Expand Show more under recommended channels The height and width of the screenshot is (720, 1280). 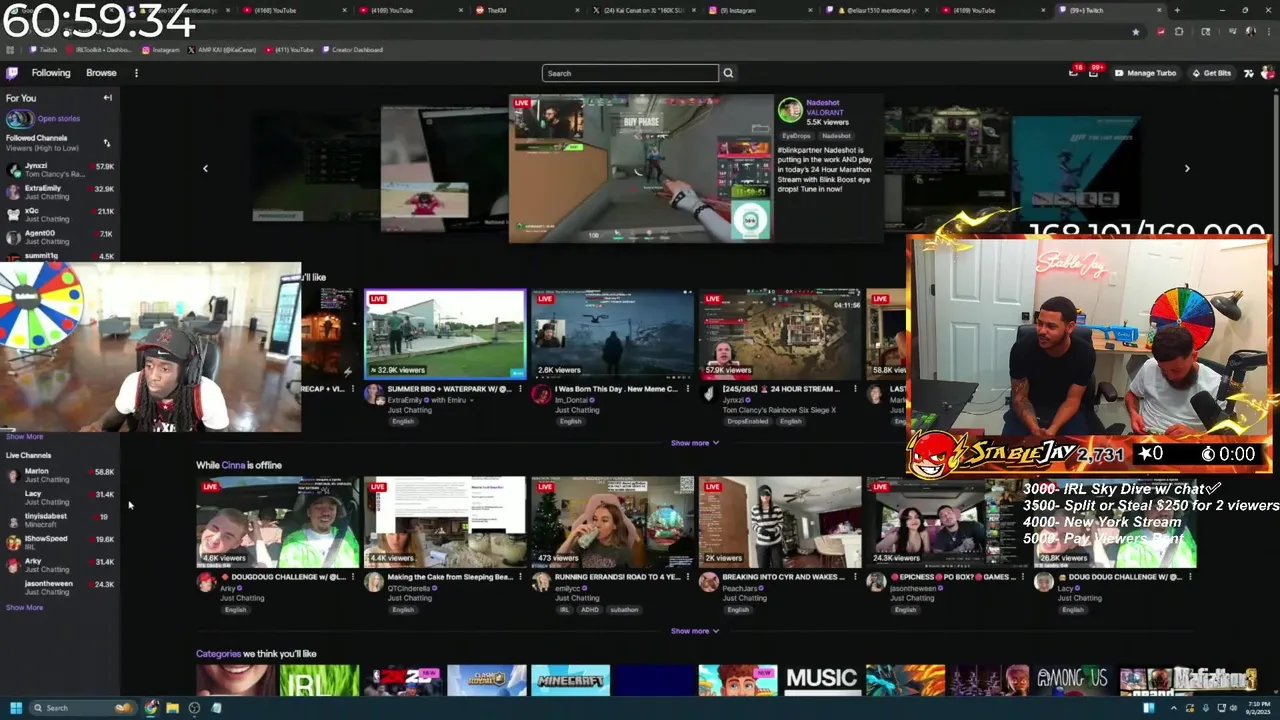tap(695, 443)
